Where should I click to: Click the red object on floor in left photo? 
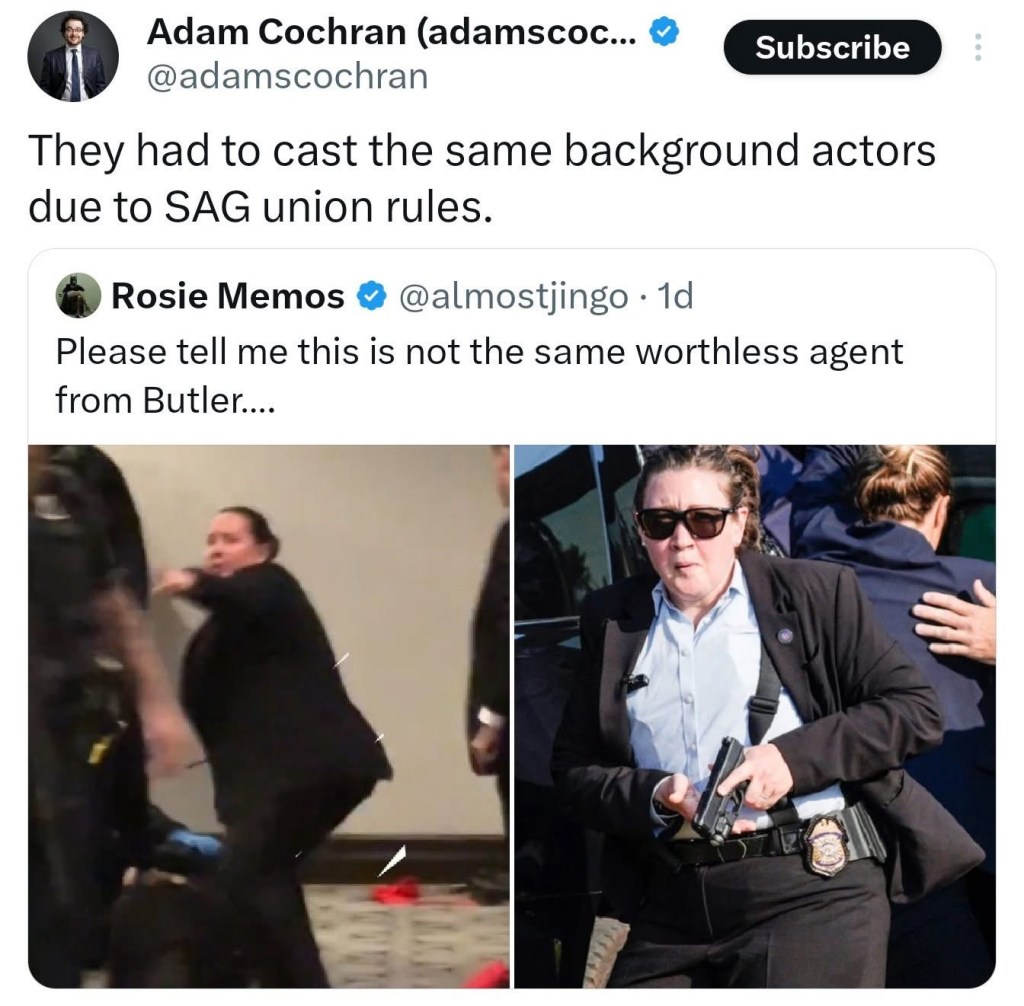[x=396, y=890]
